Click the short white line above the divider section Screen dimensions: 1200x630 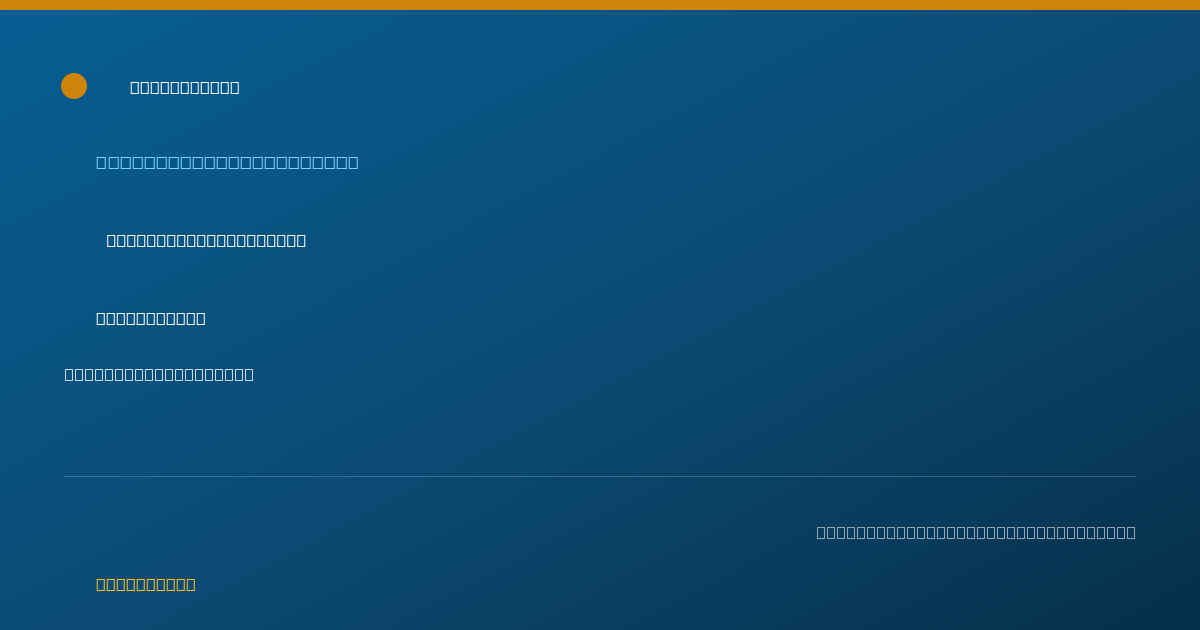click(x=151, y=318)
